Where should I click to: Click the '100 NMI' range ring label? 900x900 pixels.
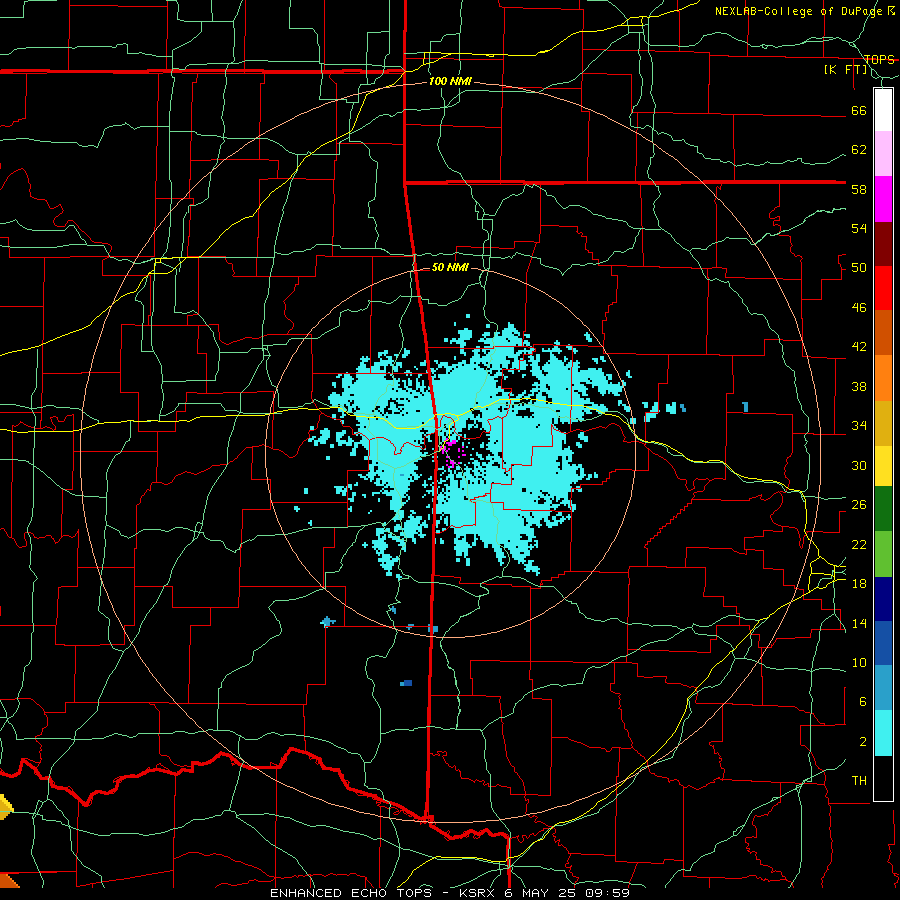coord(450,82)
